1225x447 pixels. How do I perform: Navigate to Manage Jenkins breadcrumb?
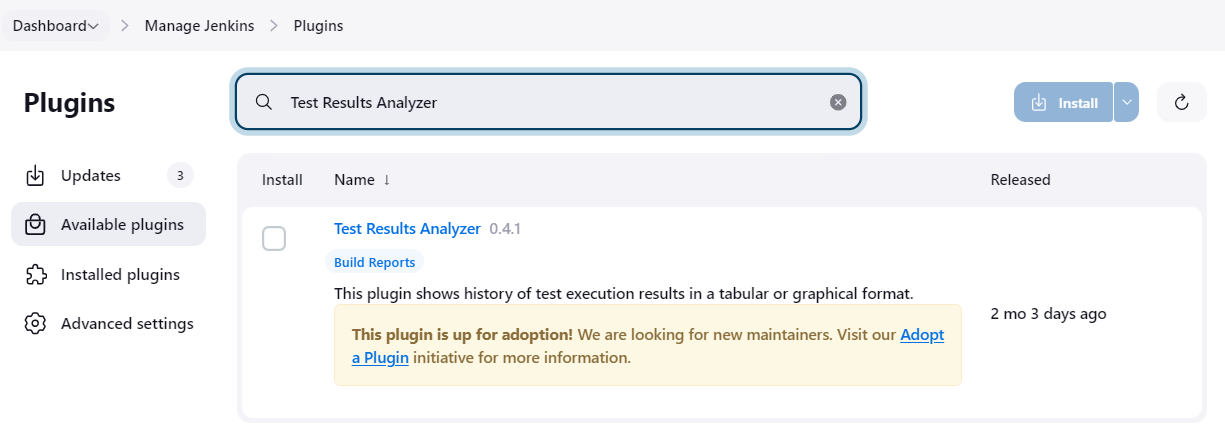(x=201, y=26)
